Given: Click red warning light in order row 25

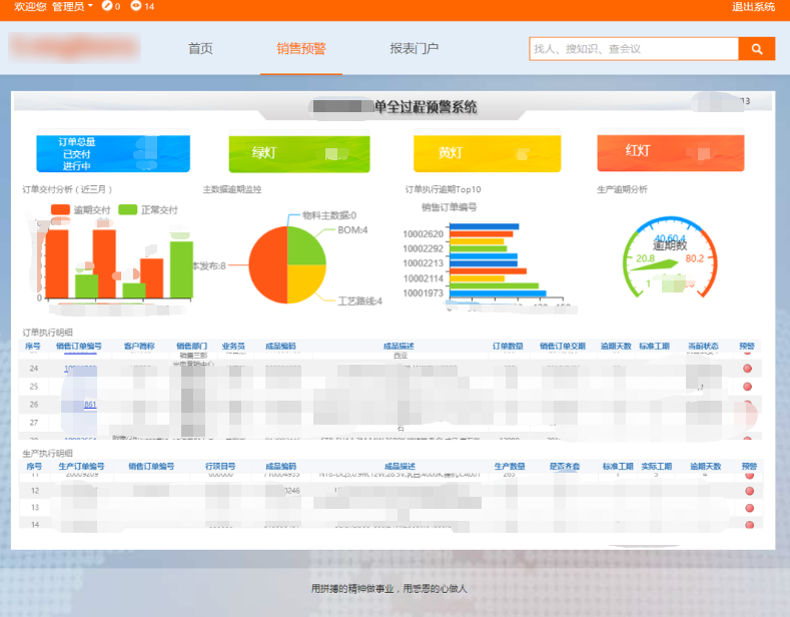Looking at the screenshot, I should pos(748,386).
